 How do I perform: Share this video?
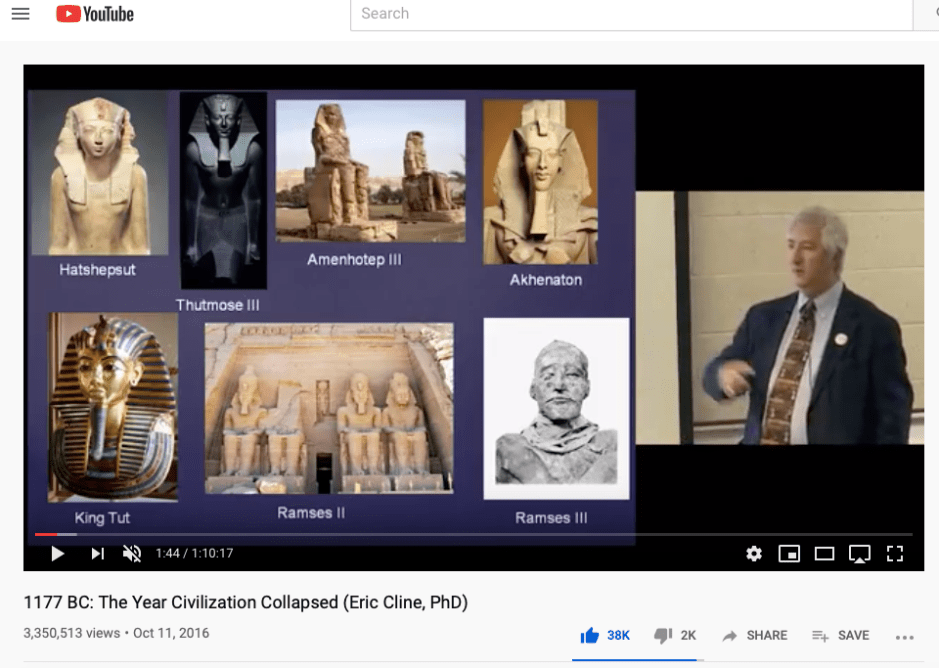tap(755, 635)
